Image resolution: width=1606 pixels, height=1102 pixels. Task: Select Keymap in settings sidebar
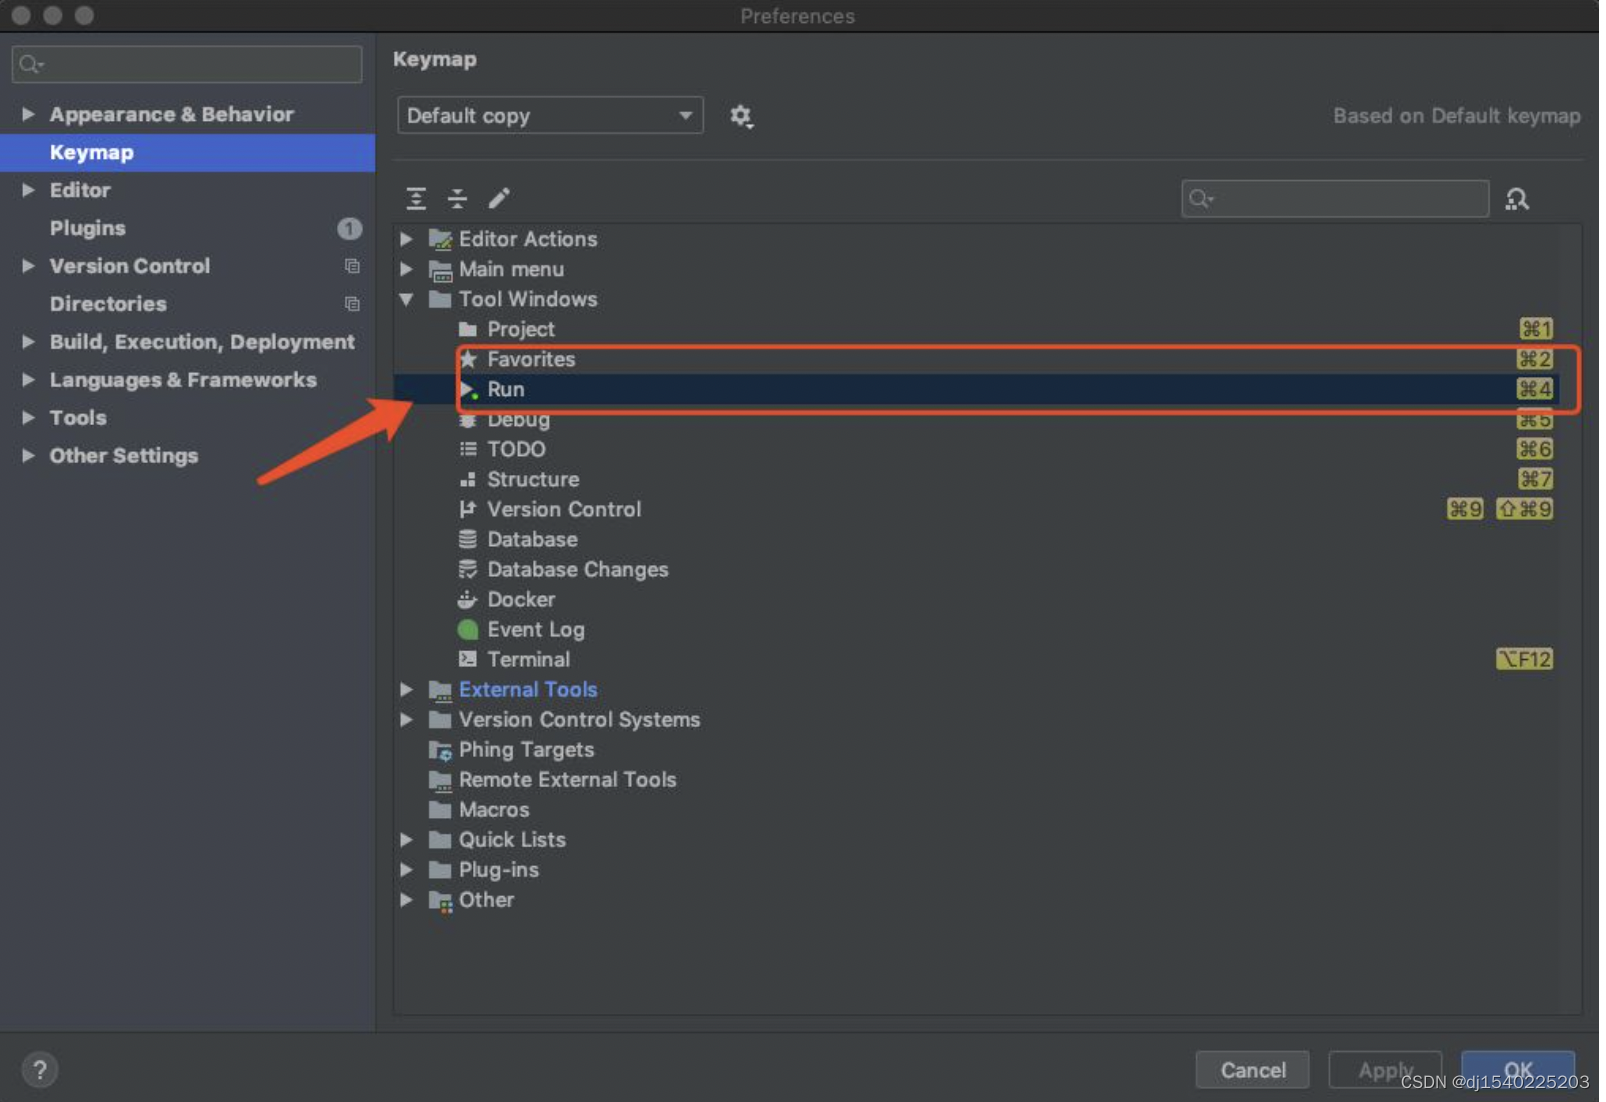tap(188, 152)
